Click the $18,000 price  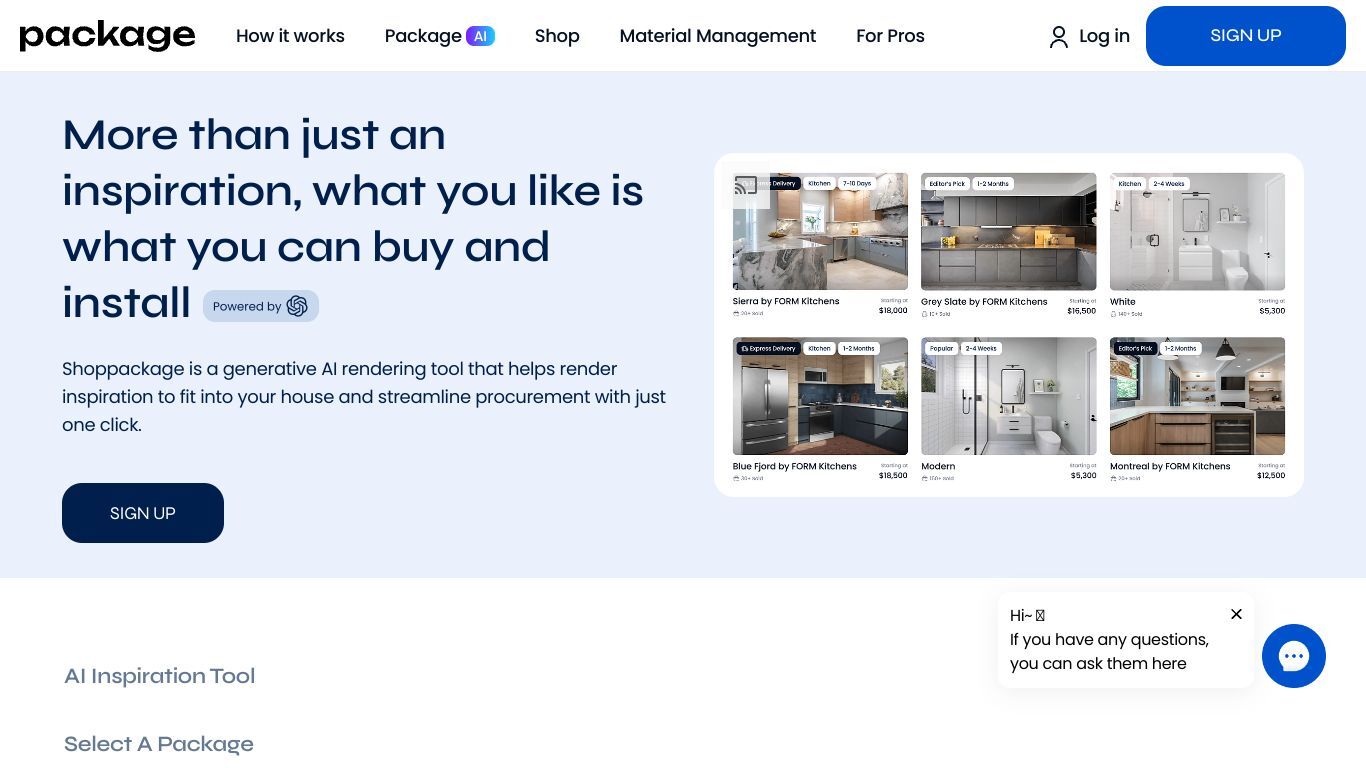pos(893,311)
